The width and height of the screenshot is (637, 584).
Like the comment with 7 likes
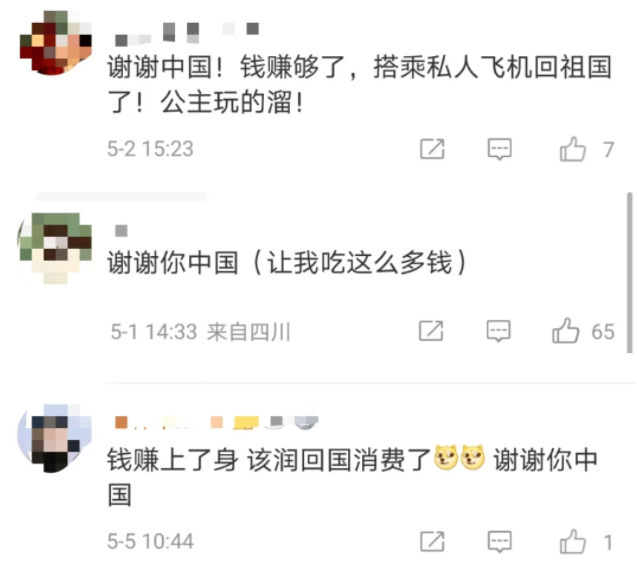coord(572,149)
